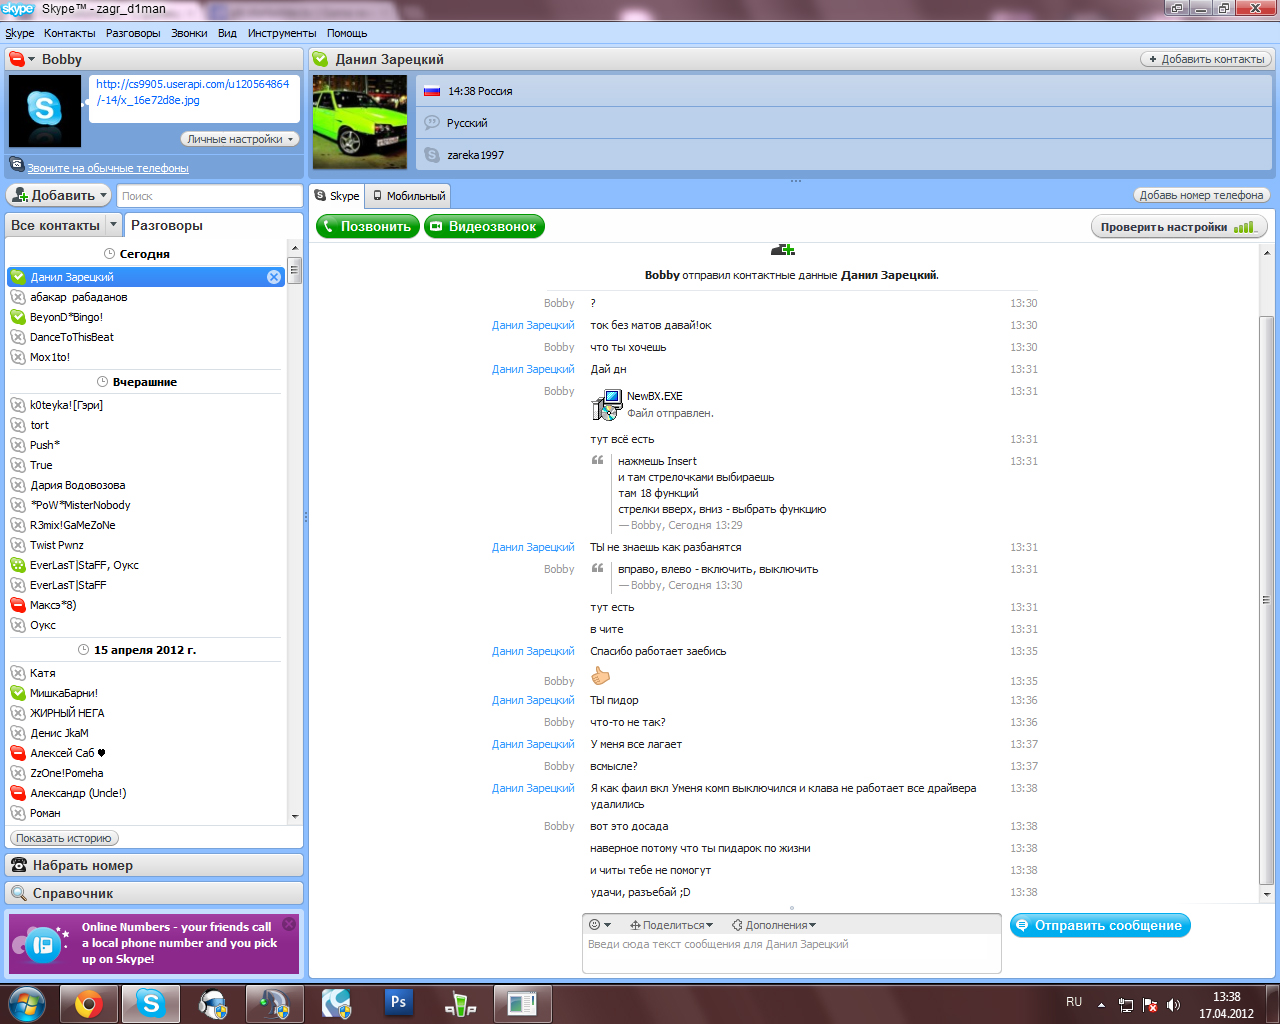Click the Photoshop icon in the taskbar

398,1002
